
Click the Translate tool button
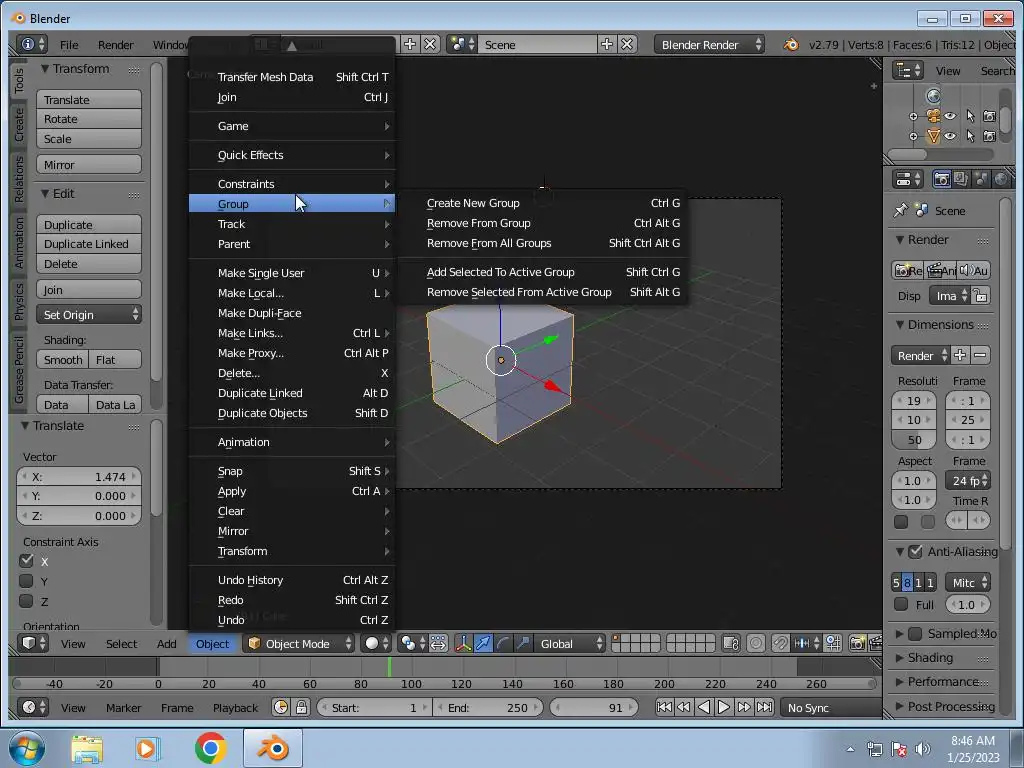pos(89,99)
